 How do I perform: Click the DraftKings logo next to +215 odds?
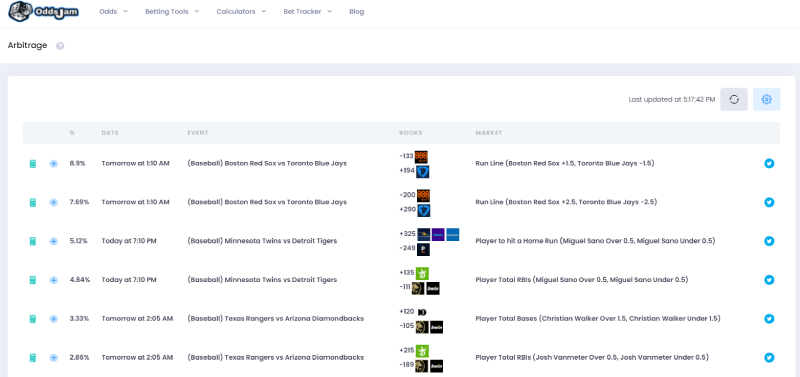pos(422,350)
